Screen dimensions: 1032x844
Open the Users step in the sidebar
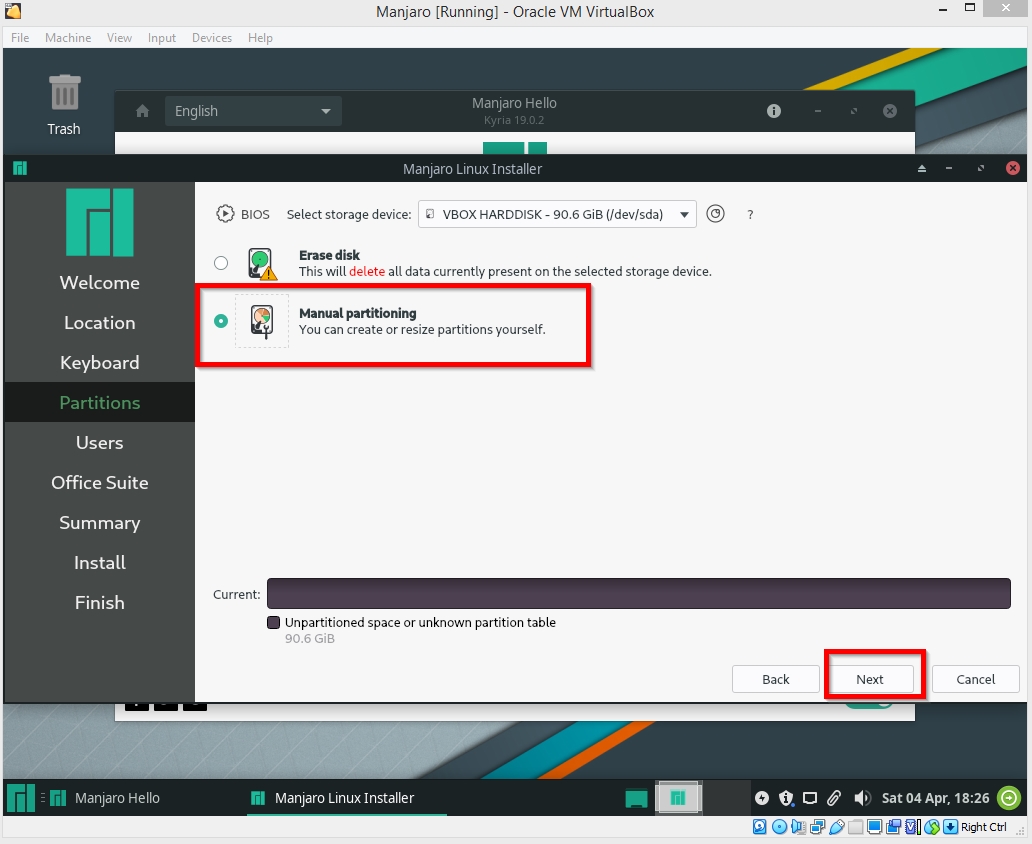point(99,442)
